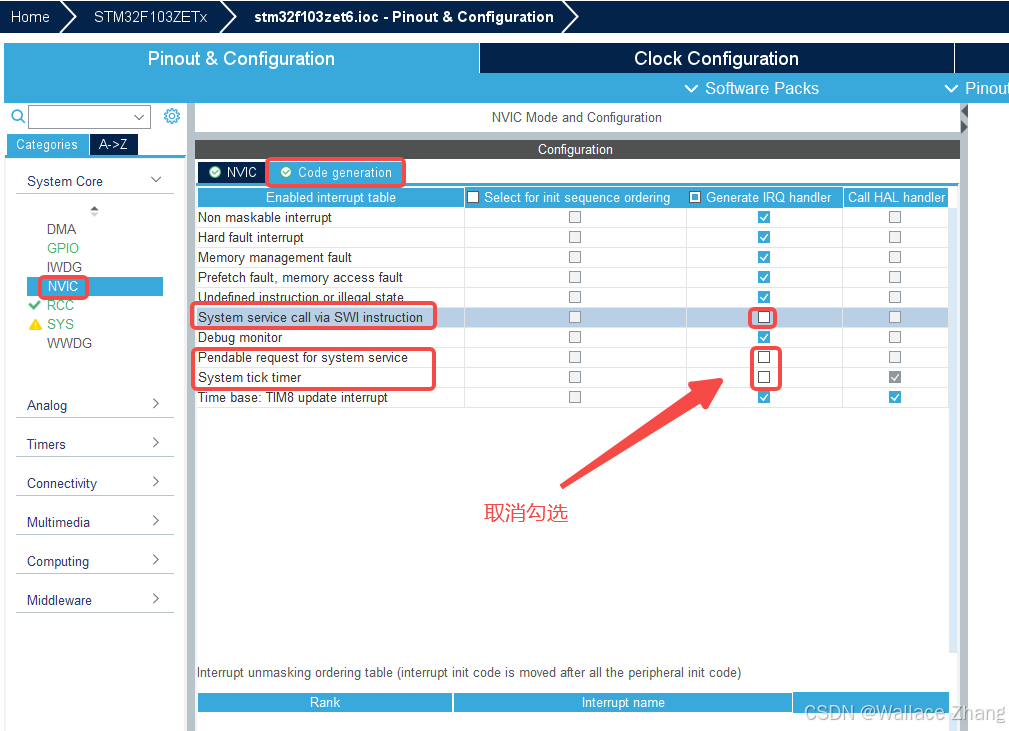Uncheck Generate IRQ handler for Non maskable interrupt
The width and height of the screenshot is (1009, 731).
[764, 217]
